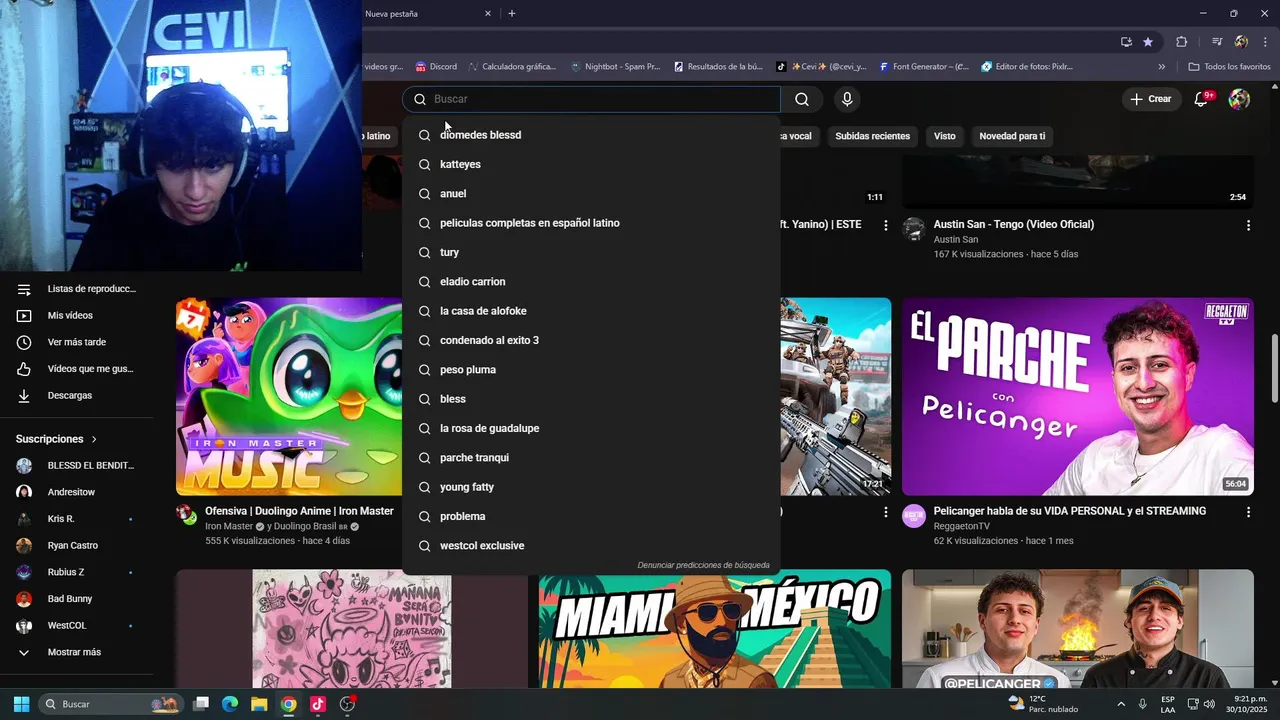Open Bad Bunny subscription channel
1280x720 pixels.
click(76, 599)
